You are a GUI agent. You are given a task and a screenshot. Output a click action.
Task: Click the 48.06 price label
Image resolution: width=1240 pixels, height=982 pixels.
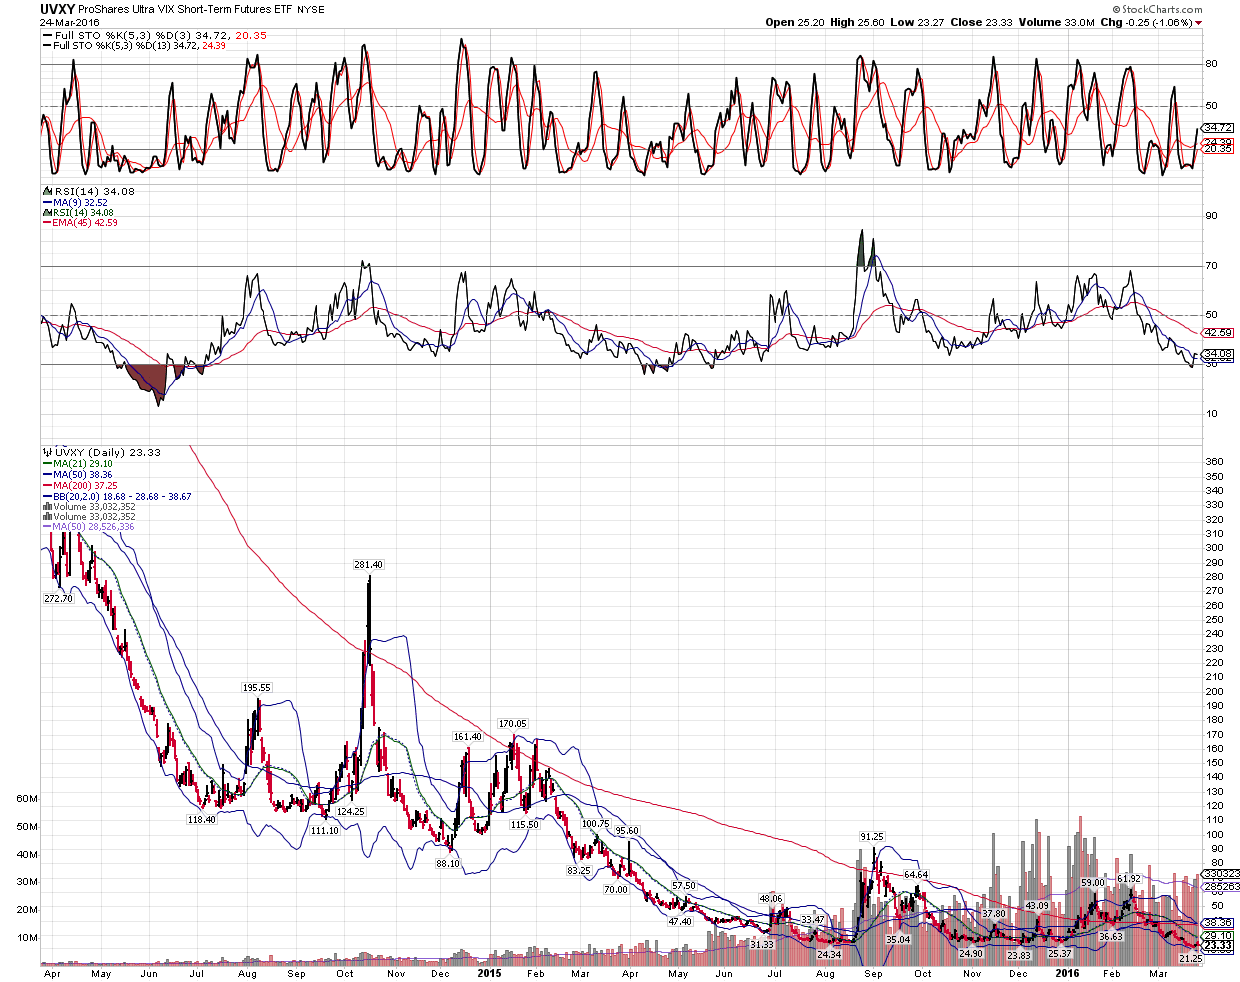click(771, 898)
